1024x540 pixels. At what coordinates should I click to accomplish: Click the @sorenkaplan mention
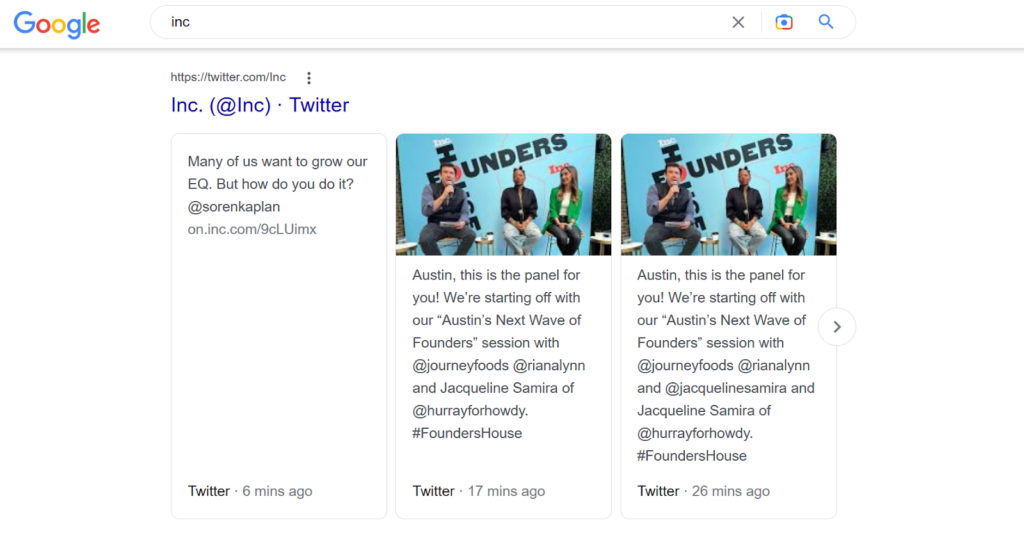click(x=234, y=207)
